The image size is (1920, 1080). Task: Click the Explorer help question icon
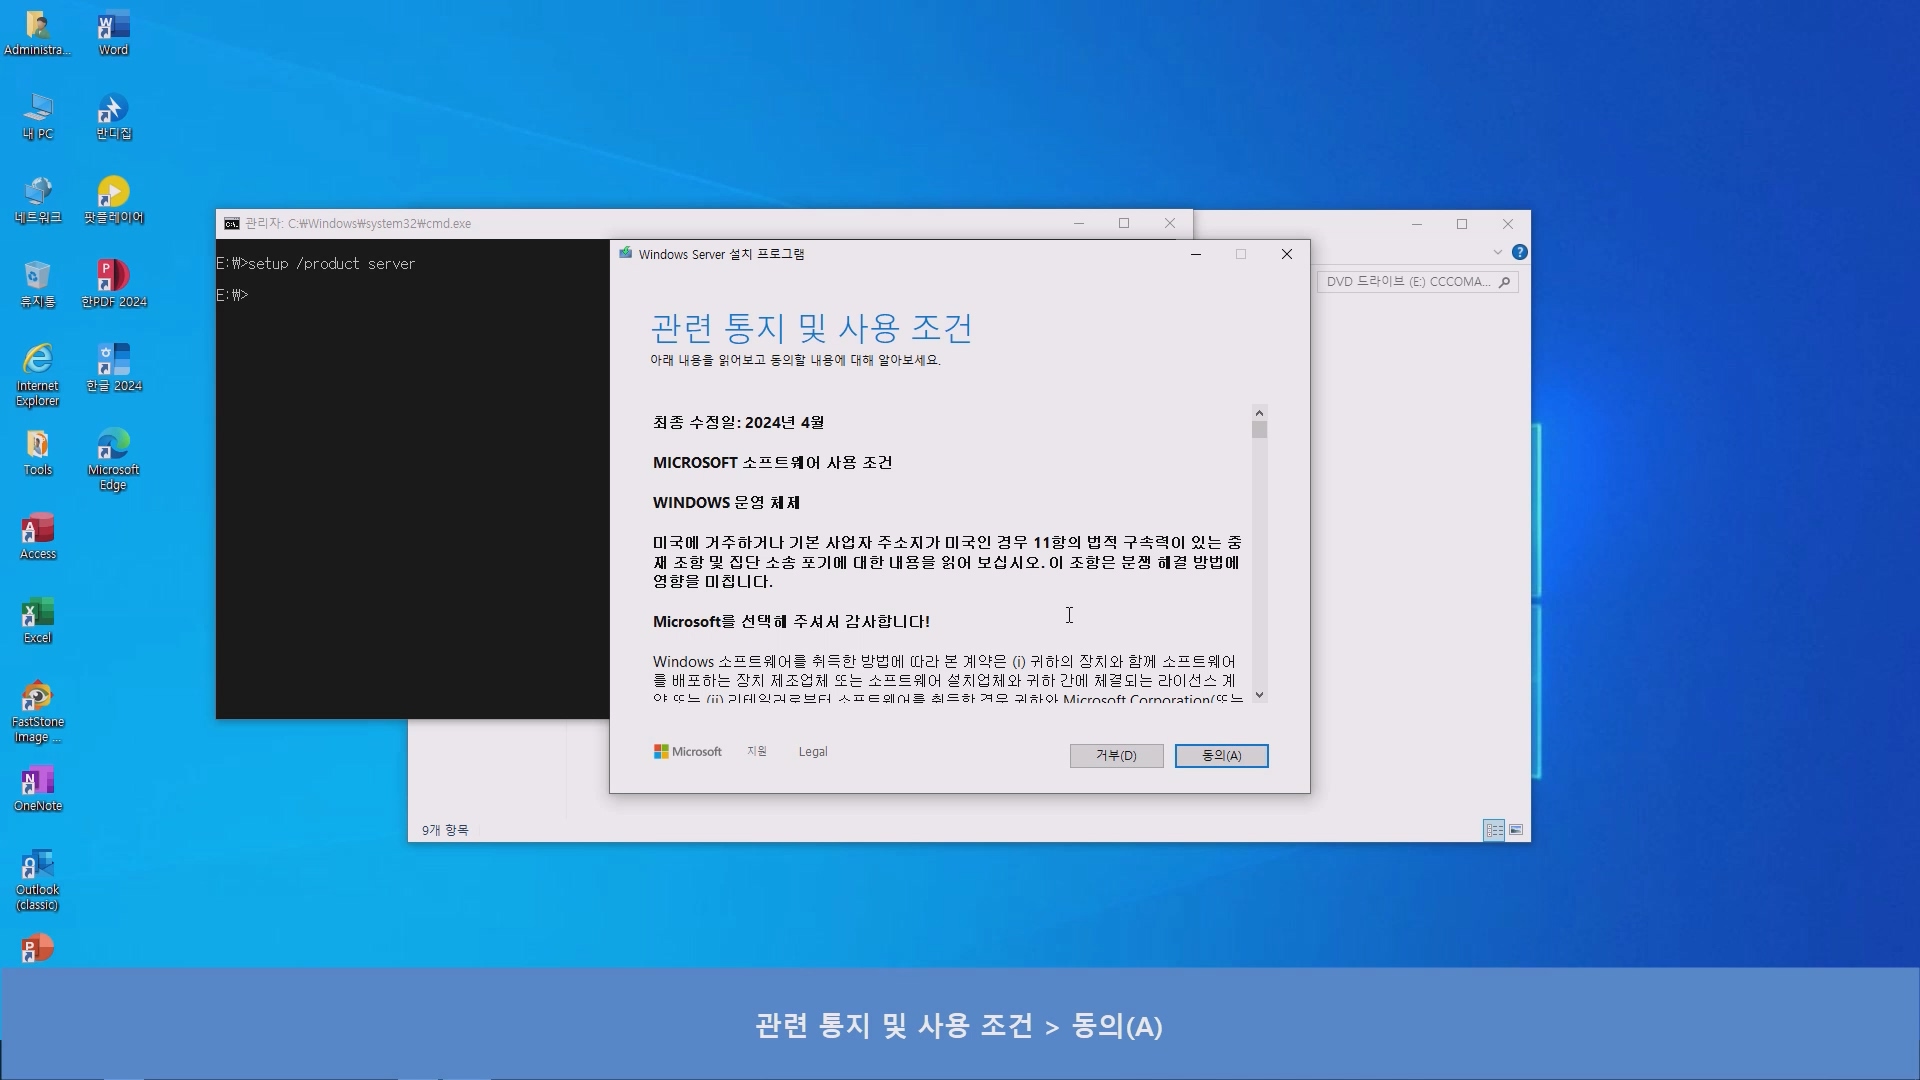click(x=1519, y=252)
